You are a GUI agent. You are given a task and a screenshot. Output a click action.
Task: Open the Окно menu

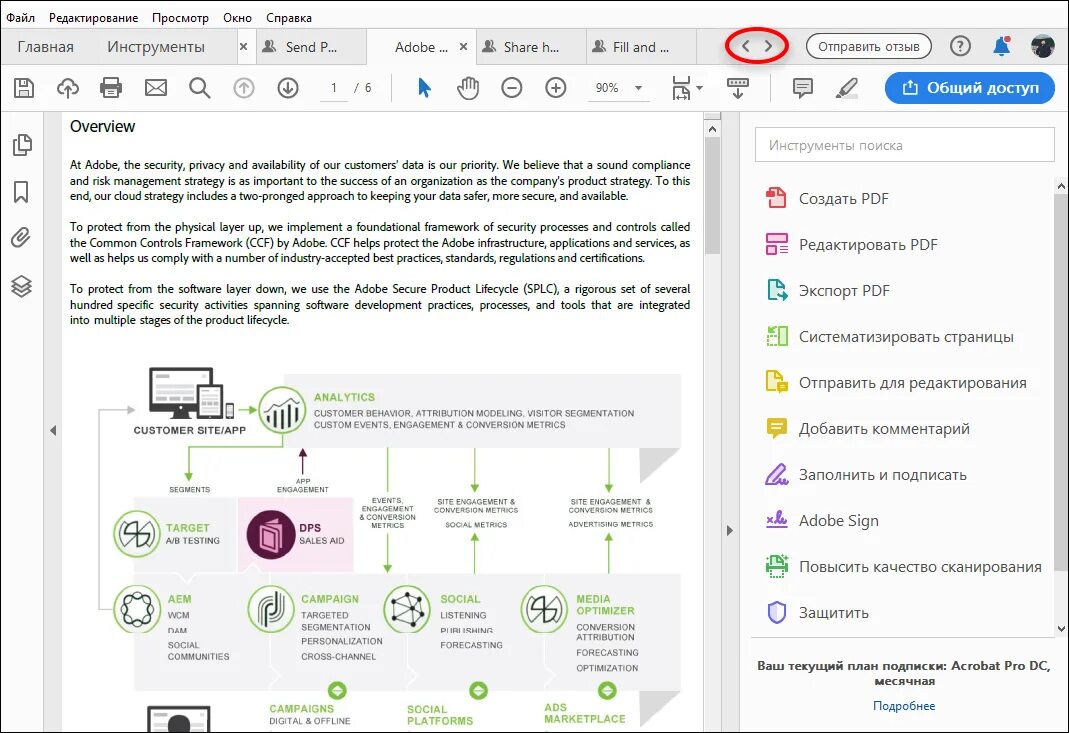[237, 18]
